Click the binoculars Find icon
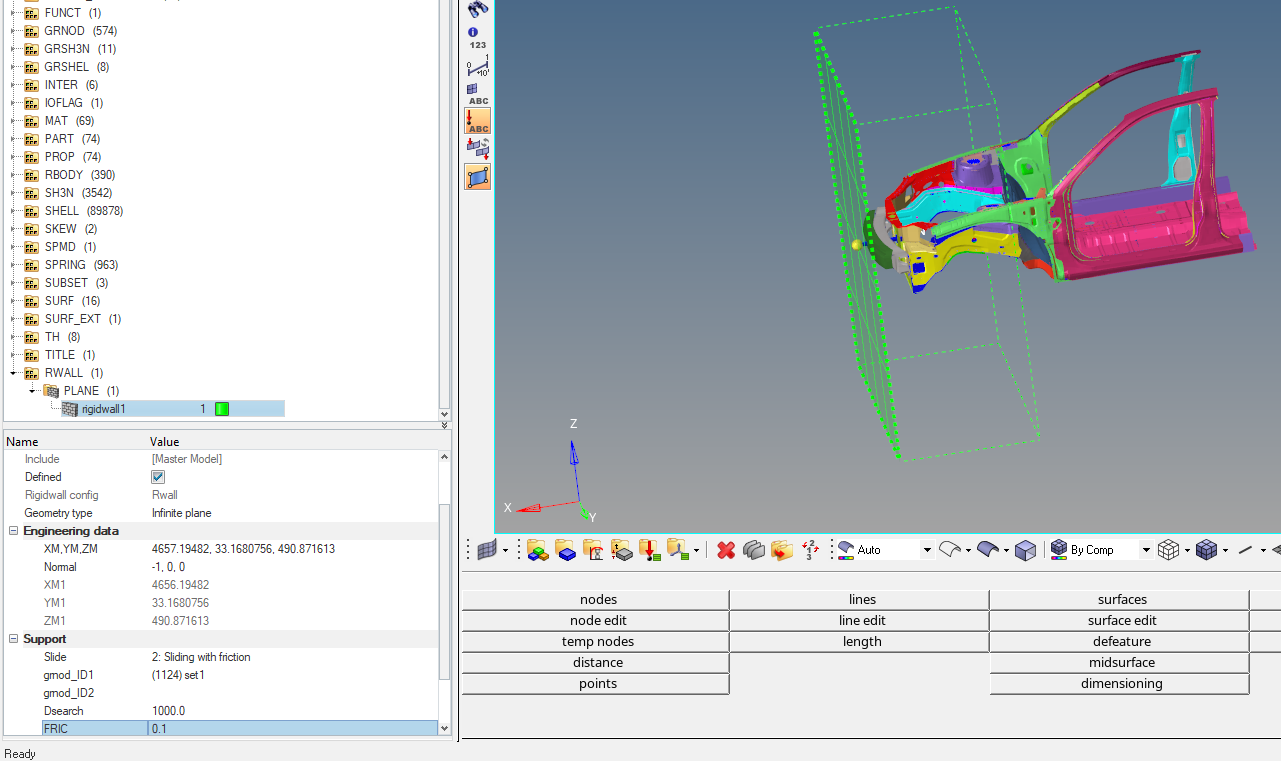 477,9
